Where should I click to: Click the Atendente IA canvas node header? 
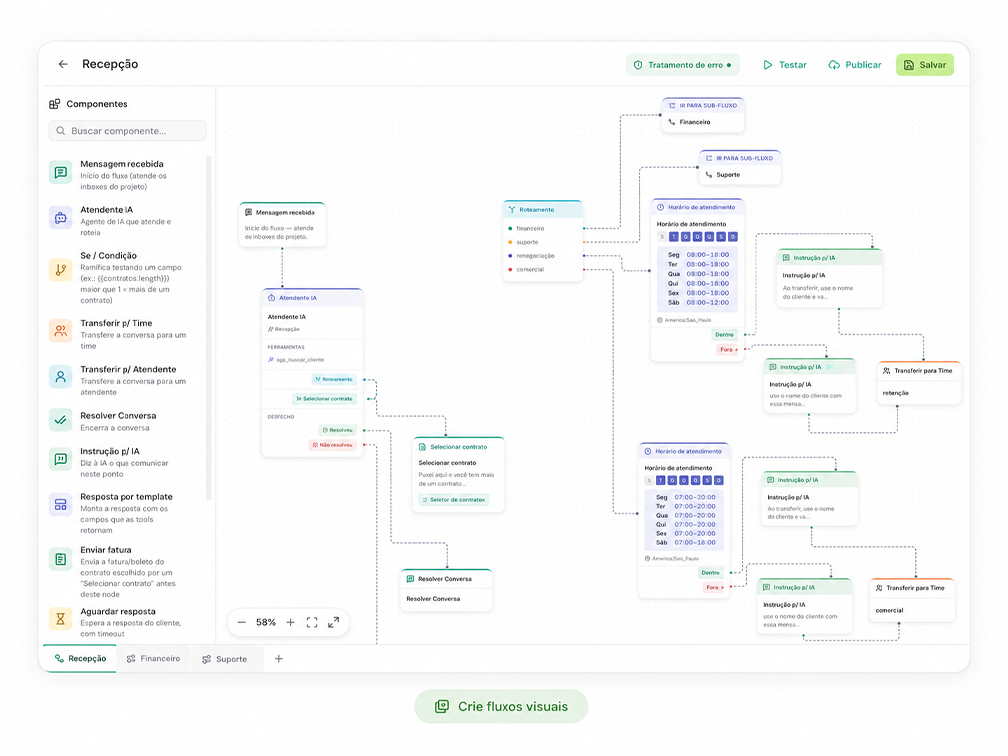click(x=312, y=298)
